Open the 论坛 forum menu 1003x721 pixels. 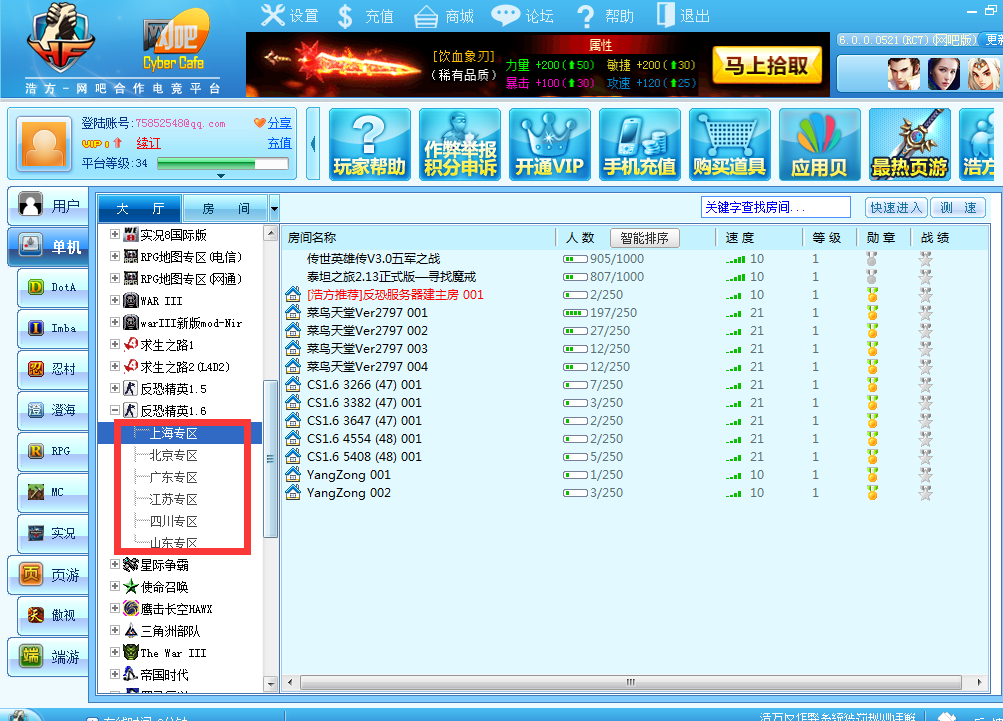pyautogui.click(x=522, y=16)
